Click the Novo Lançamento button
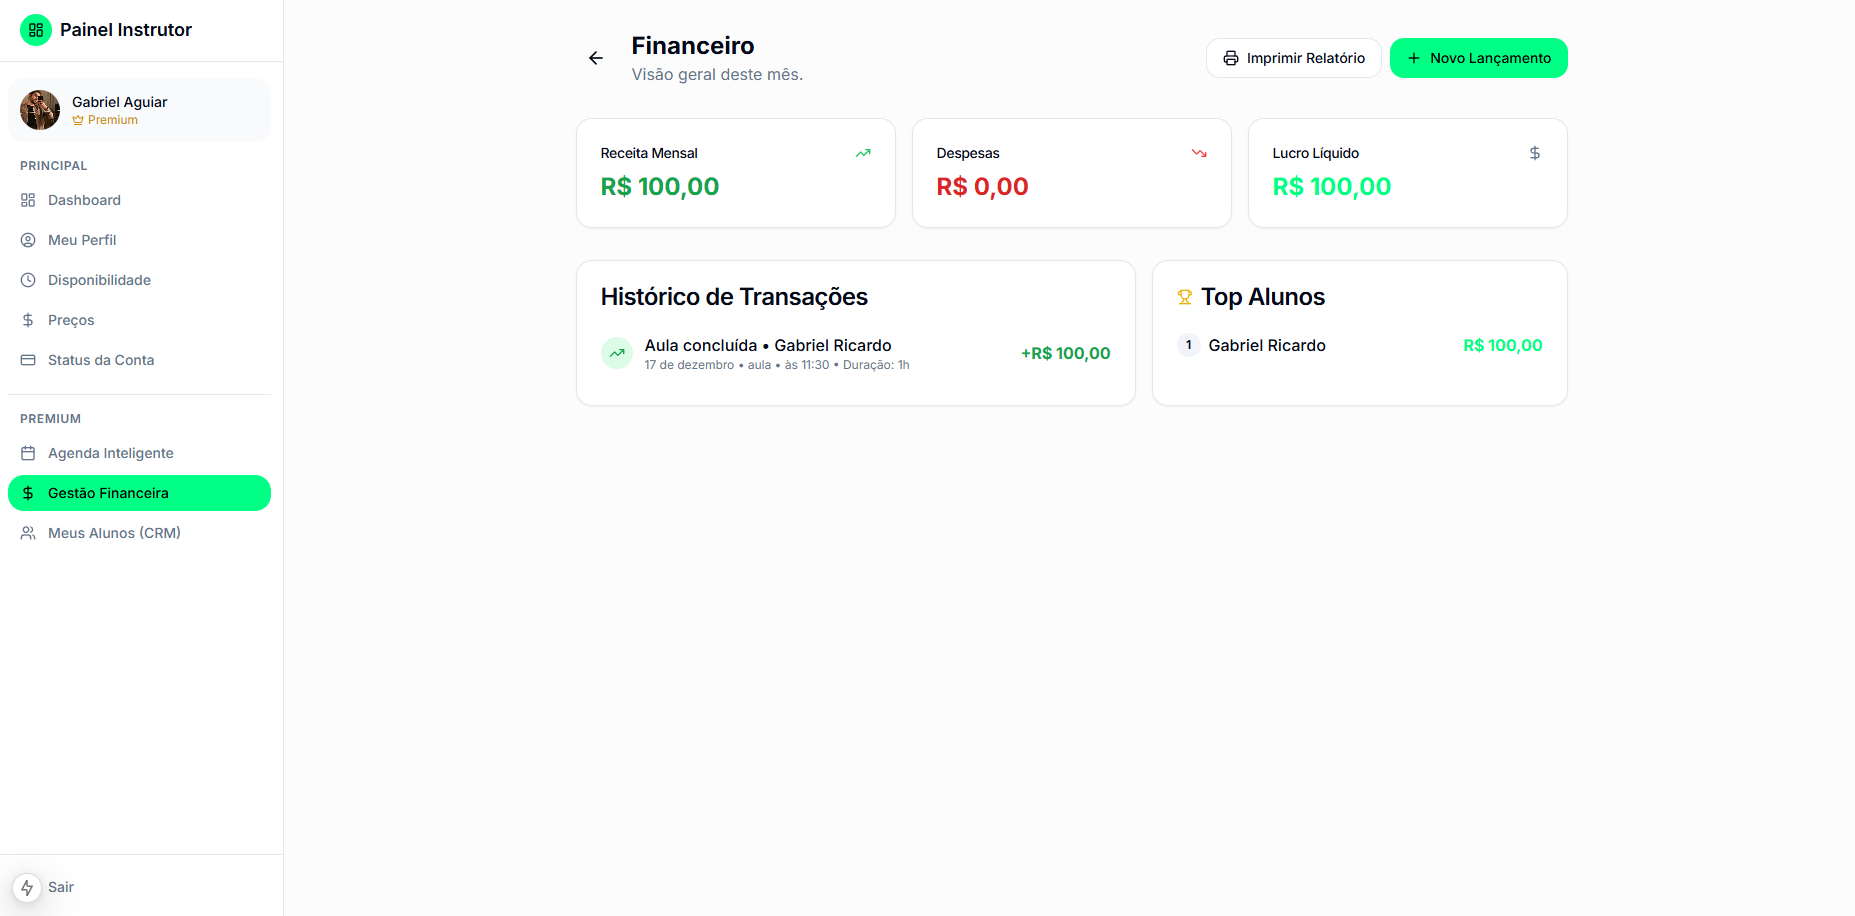 tap(1478, 58)
